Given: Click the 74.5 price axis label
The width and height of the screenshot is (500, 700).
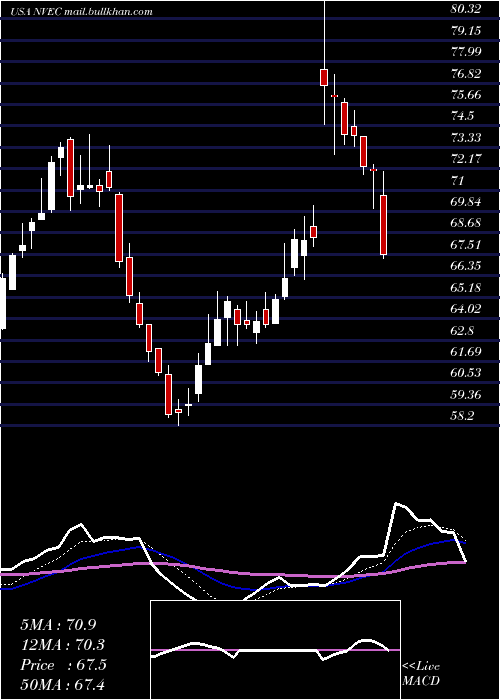Looking at the screenshot, I should (x=462, y=116).
